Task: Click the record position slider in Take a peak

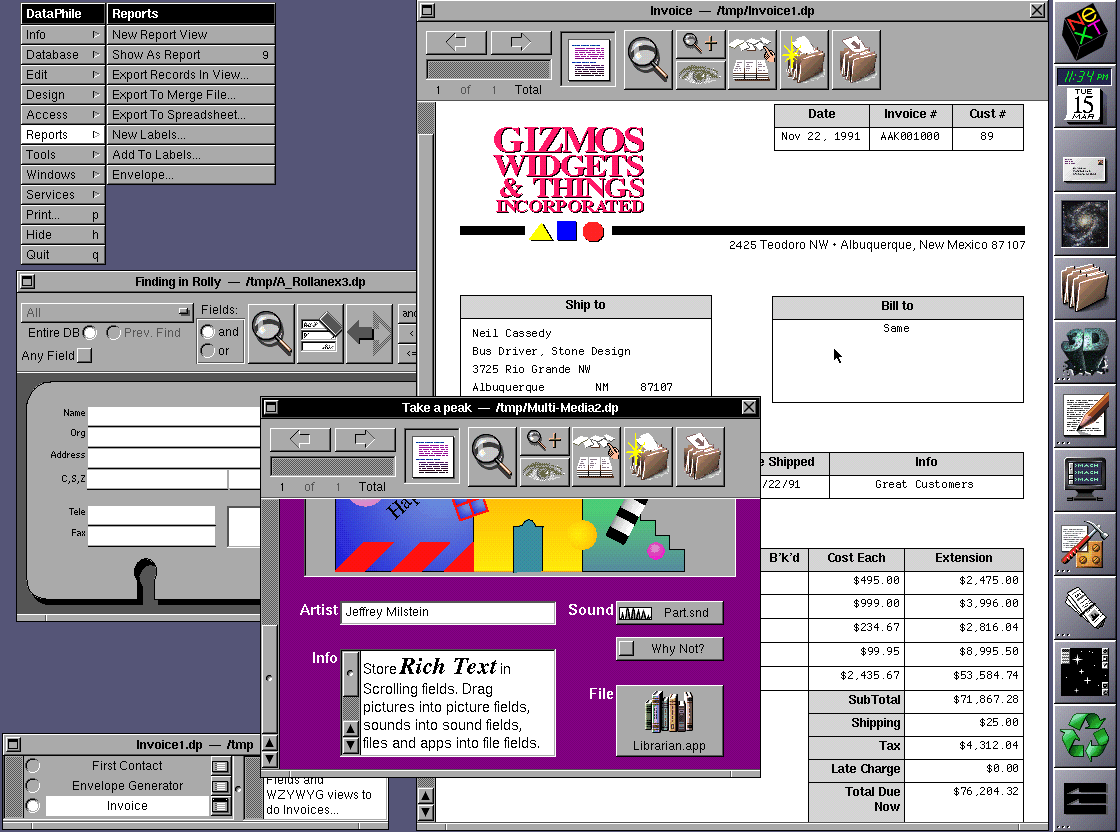Action: [x=333, y=466]
